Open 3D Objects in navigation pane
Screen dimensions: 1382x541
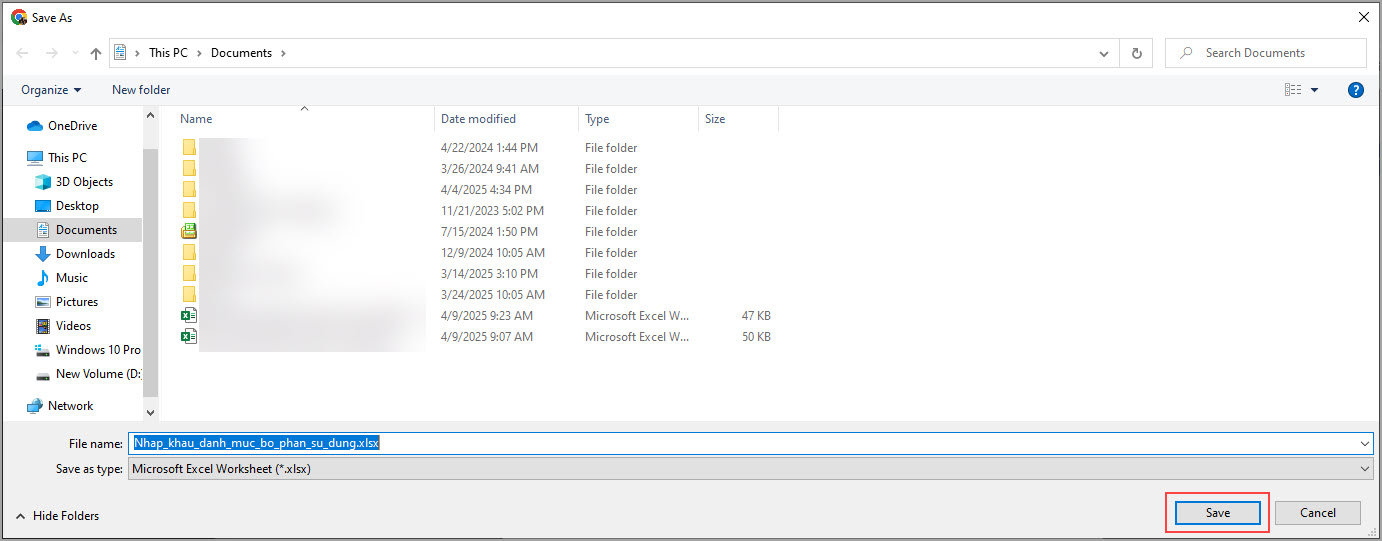pos(84,182)
